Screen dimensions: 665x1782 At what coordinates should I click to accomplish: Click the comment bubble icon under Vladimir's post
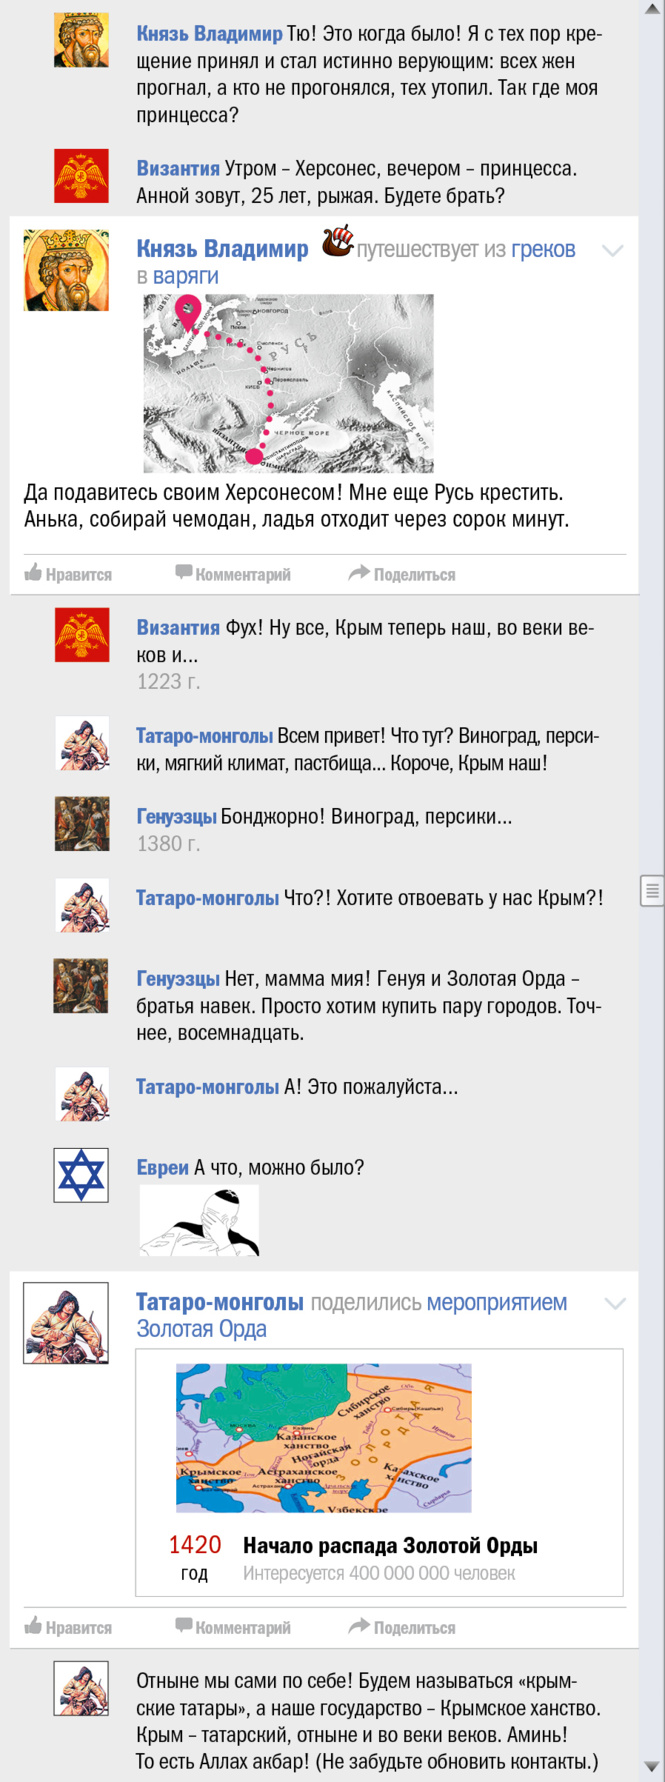point(184,573)
